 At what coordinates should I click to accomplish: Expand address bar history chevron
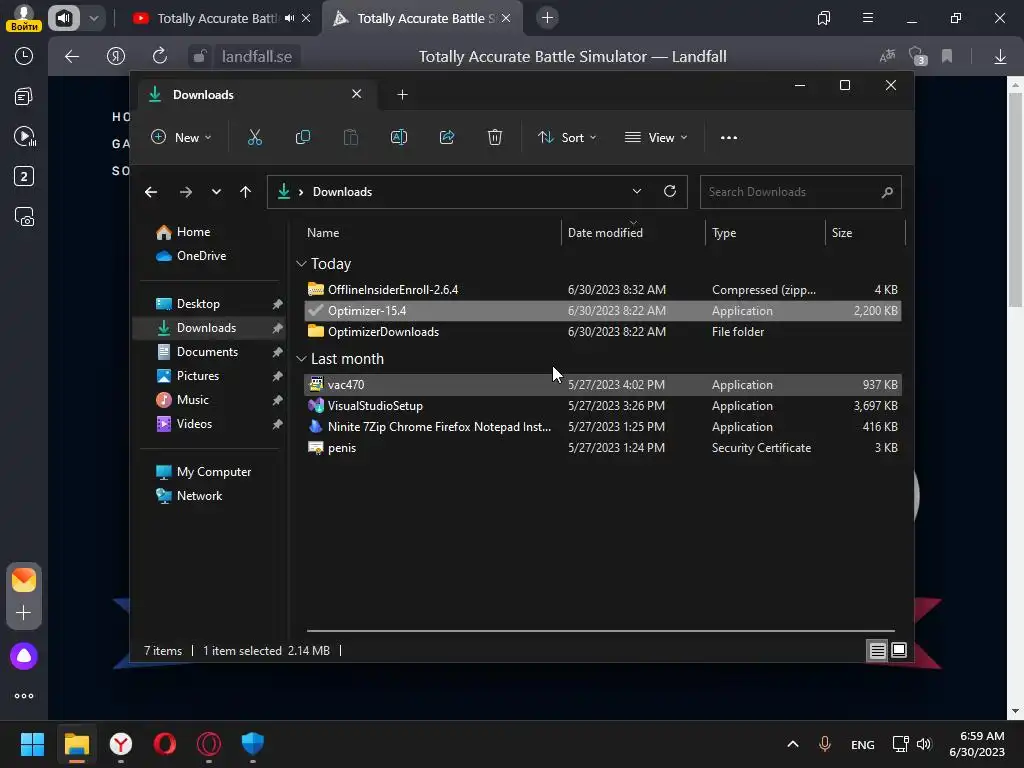[637, 191]
